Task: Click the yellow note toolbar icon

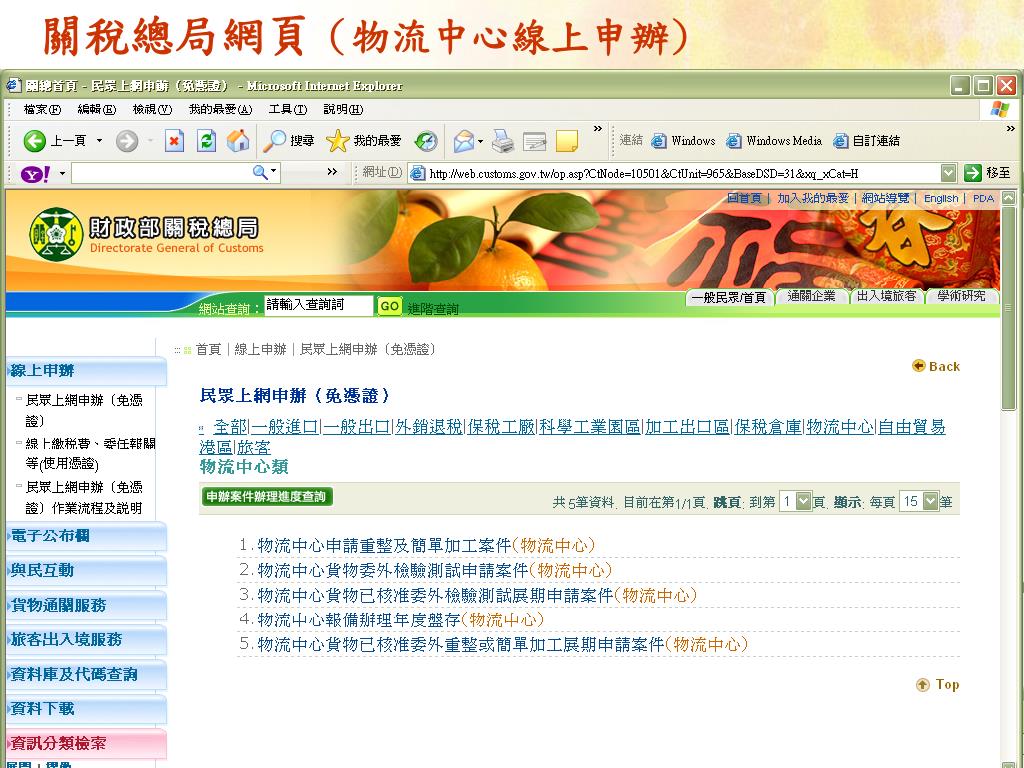Action: click(566, 140)
